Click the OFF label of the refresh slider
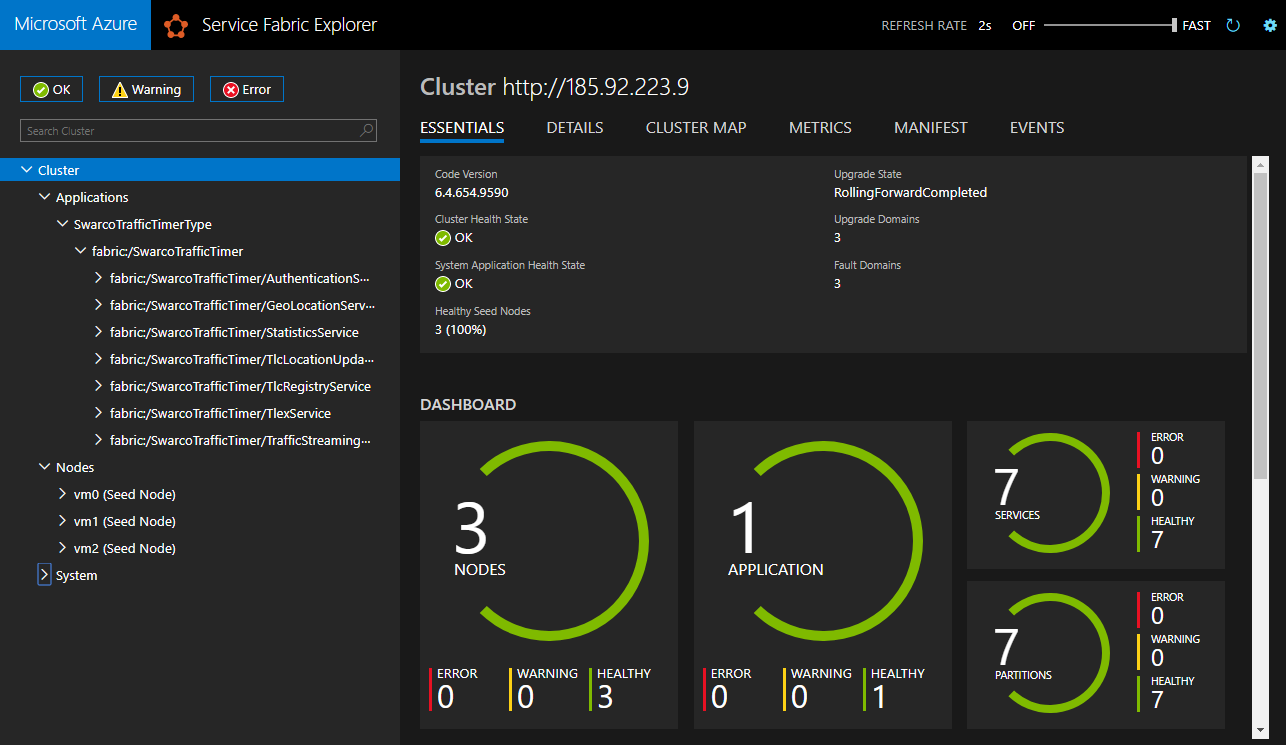 (x=1023, y=26)
